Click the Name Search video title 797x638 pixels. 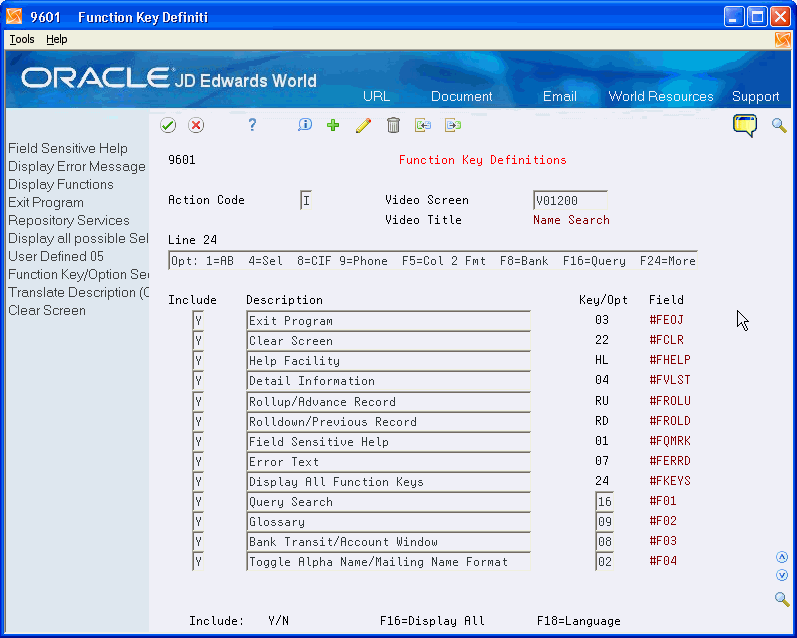pyautogui.click(x=571, y=220)
